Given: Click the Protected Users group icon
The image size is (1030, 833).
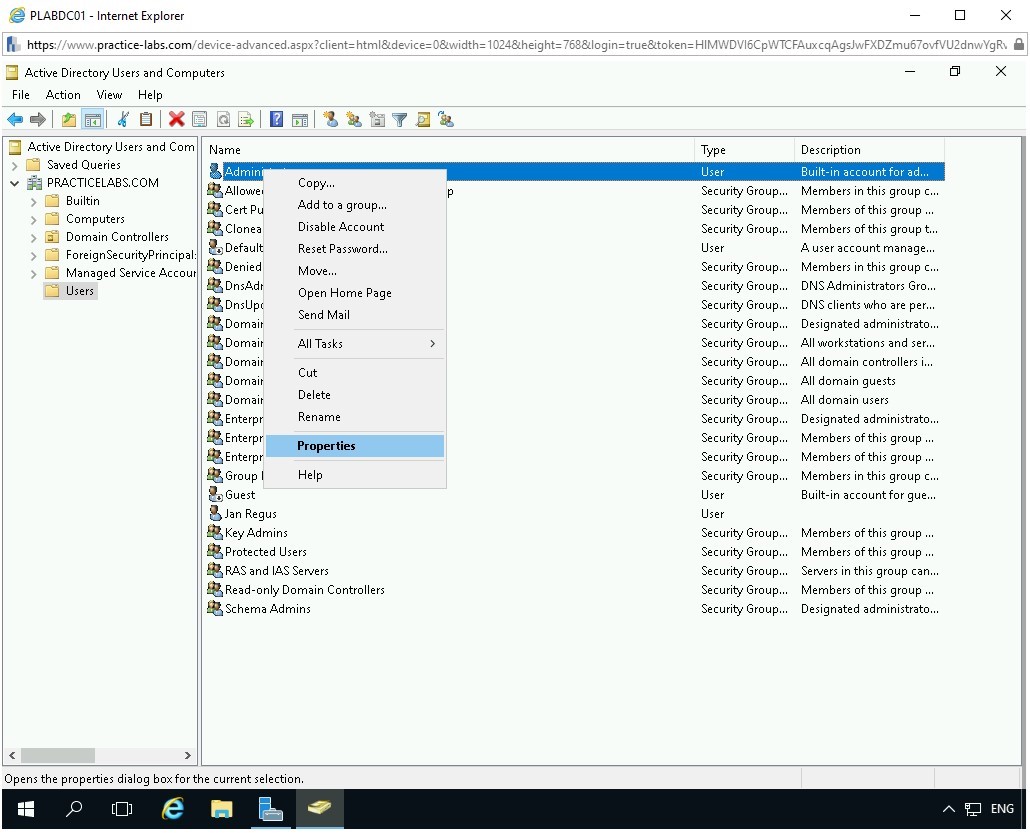Looking at the screenshot, I should [215, 551].
